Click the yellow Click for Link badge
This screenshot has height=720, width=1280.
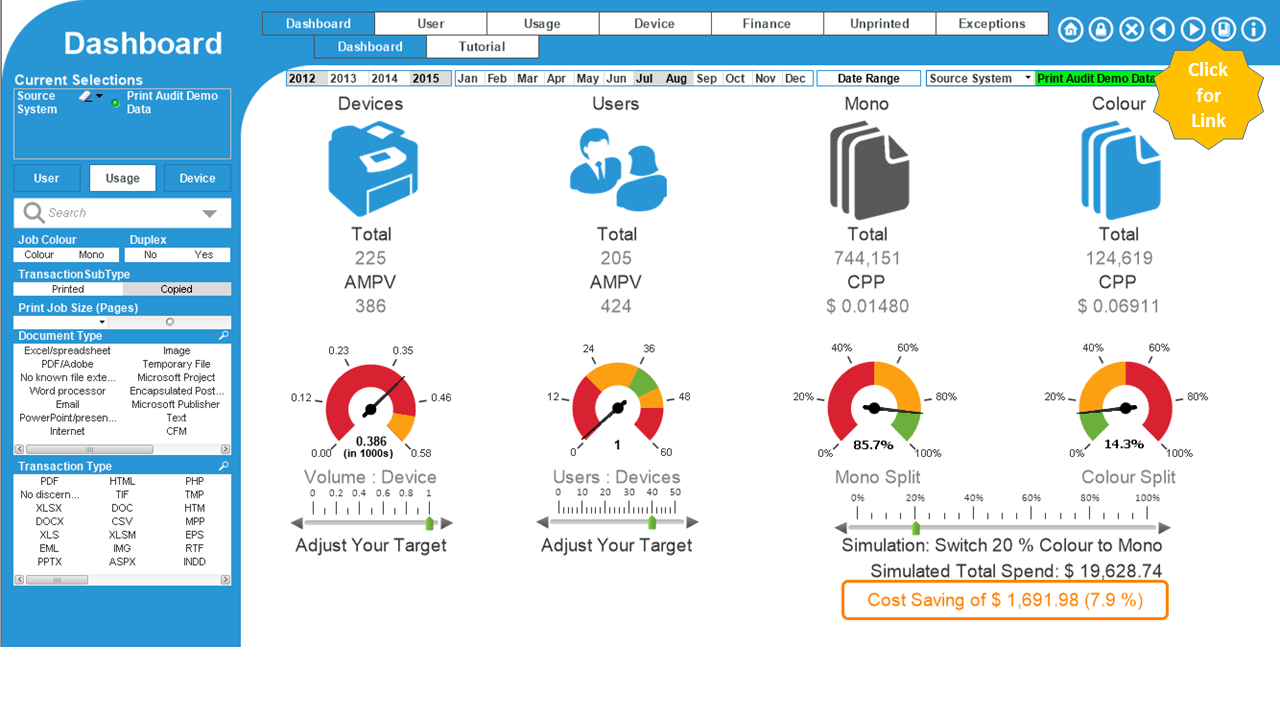pyautogui.click(x=1207, y=95)
